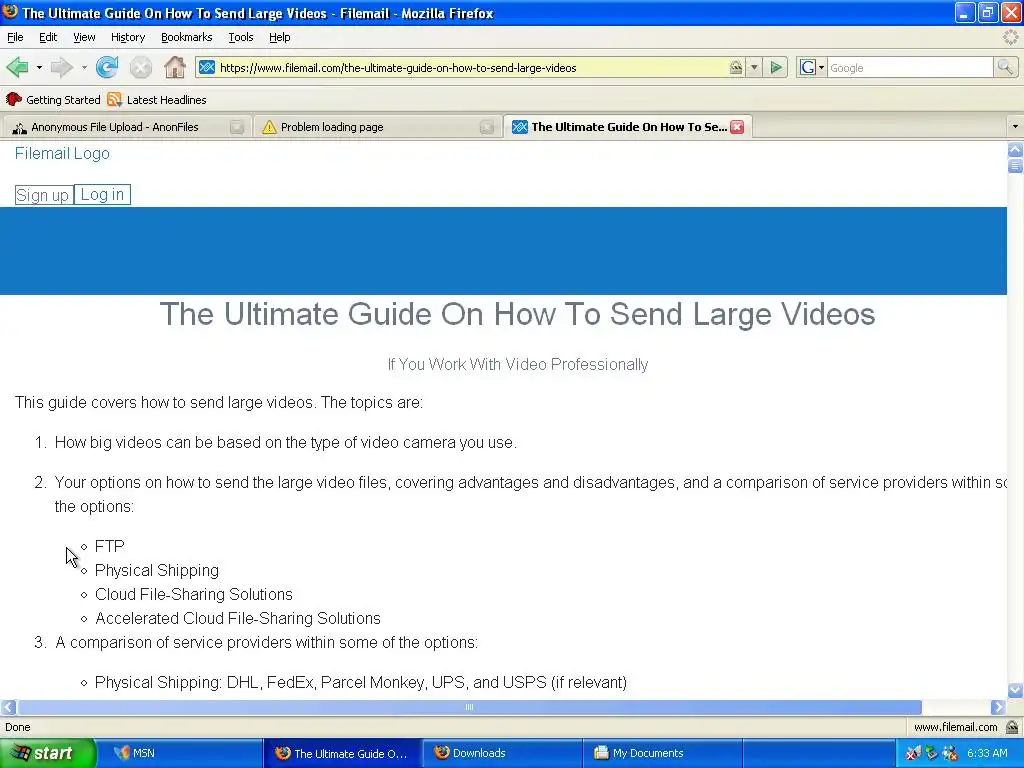Screen dimensions: 1024x768
Task: Close the AnonFiles tab
Action: pyautogui.click(x=237, y=127)
